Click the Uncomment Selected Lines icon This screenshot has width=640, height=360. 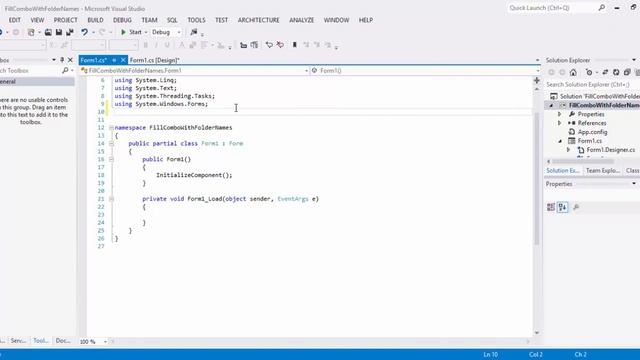click(280, 45)
